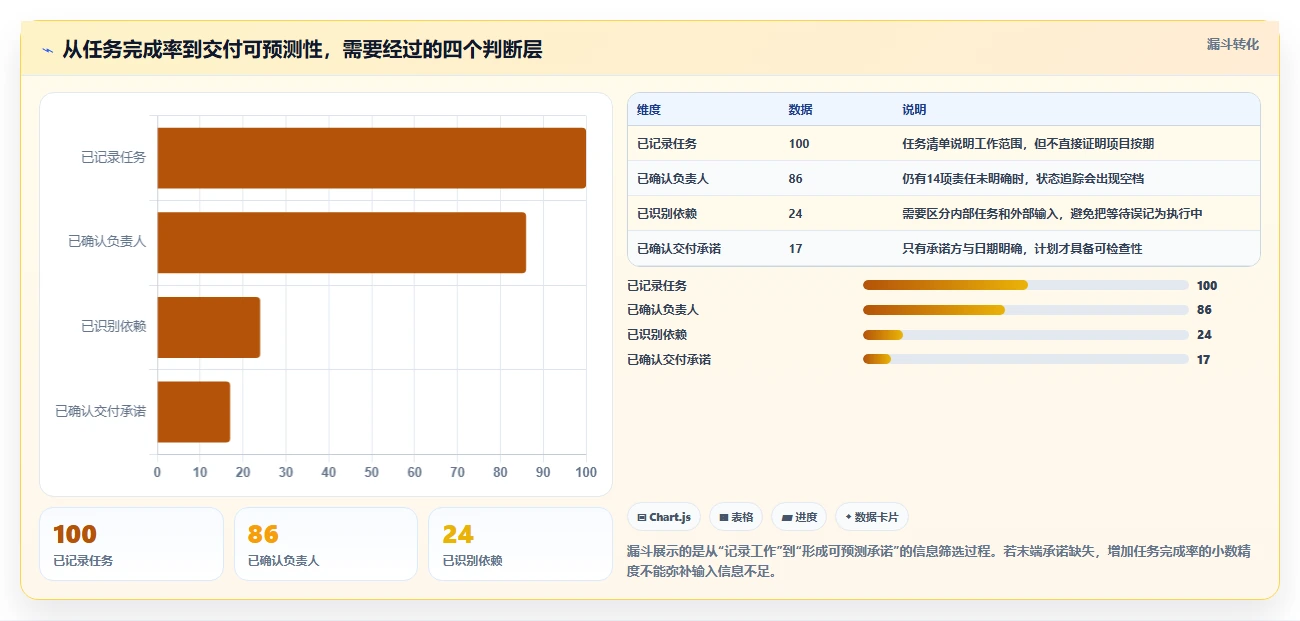This screenshot has height=621, width=1300.
Task: Open the stat card showing 86 已确认负责人
Action: click(x=325, y=544)
